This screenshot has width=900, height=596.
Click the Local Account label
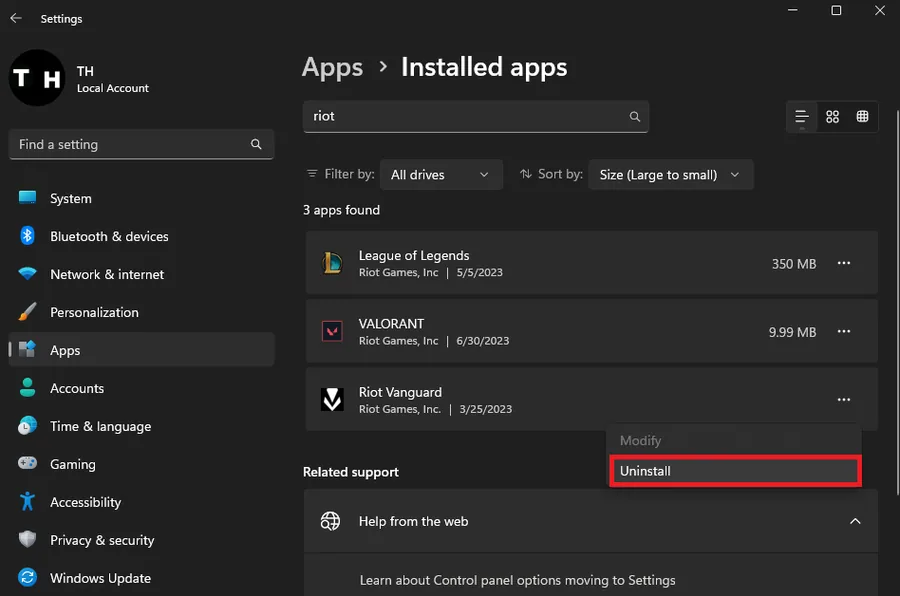[112, 88]
